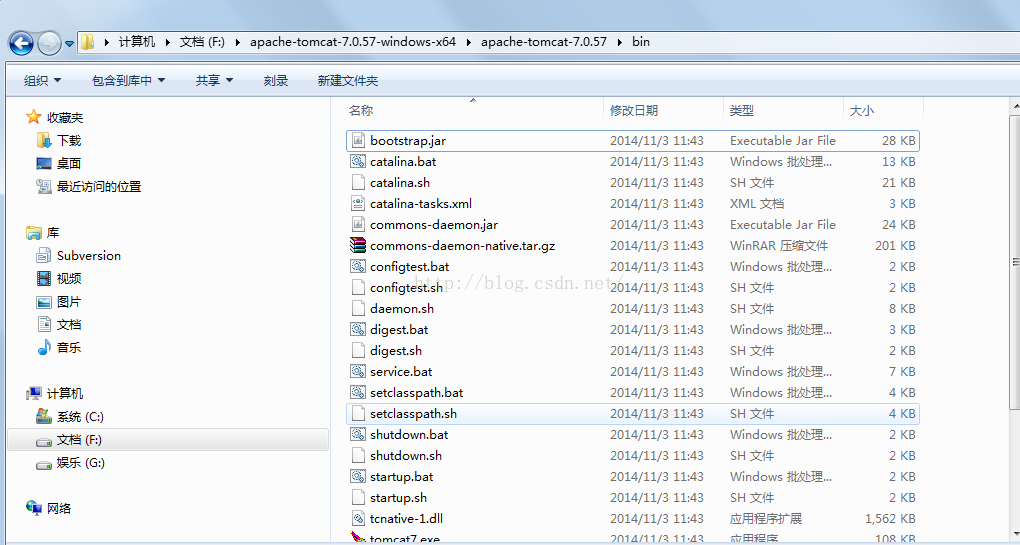
Task: Click the Forward navigation arrow button
Action: [x=49, y=44]
